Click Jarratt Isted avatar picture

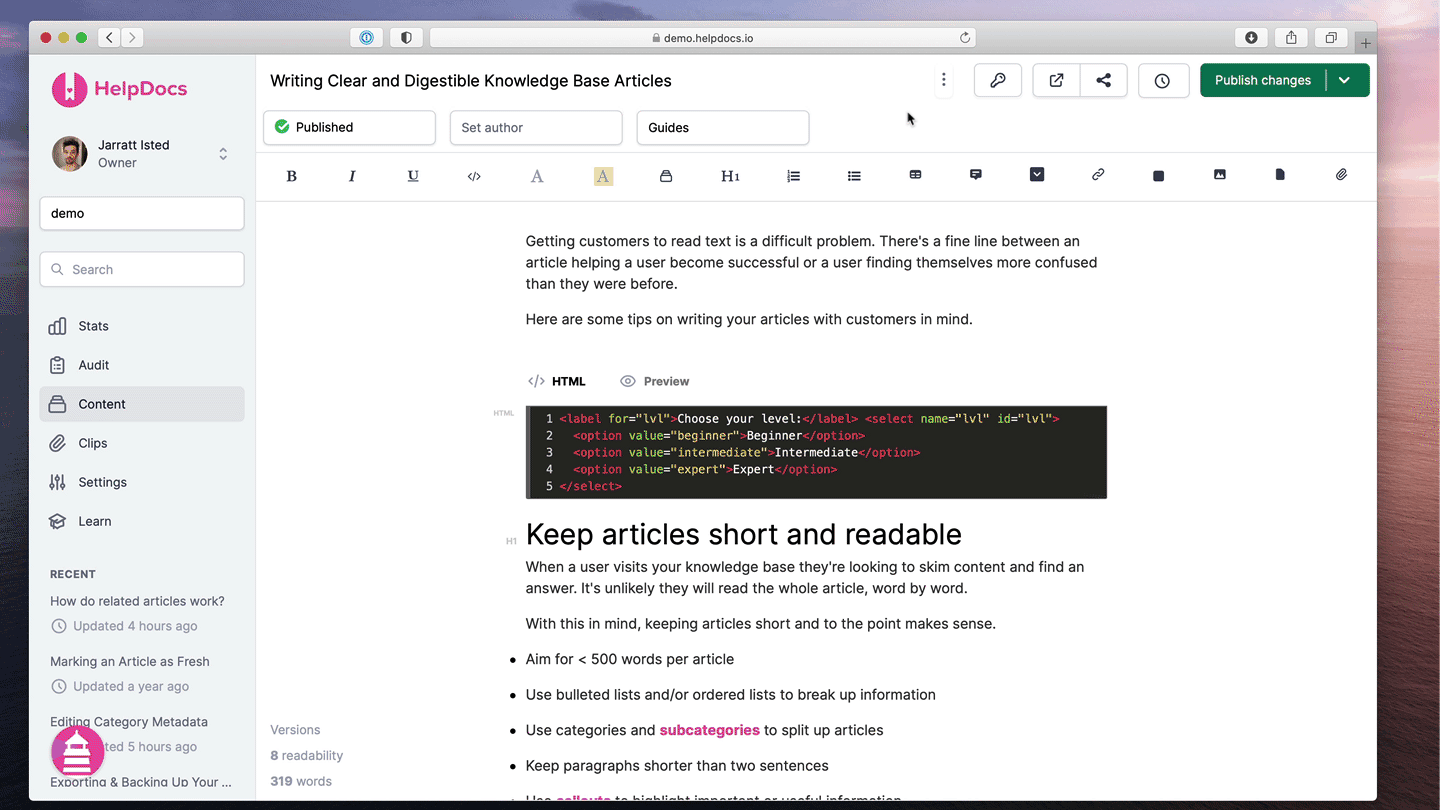(x=70, y=154)
